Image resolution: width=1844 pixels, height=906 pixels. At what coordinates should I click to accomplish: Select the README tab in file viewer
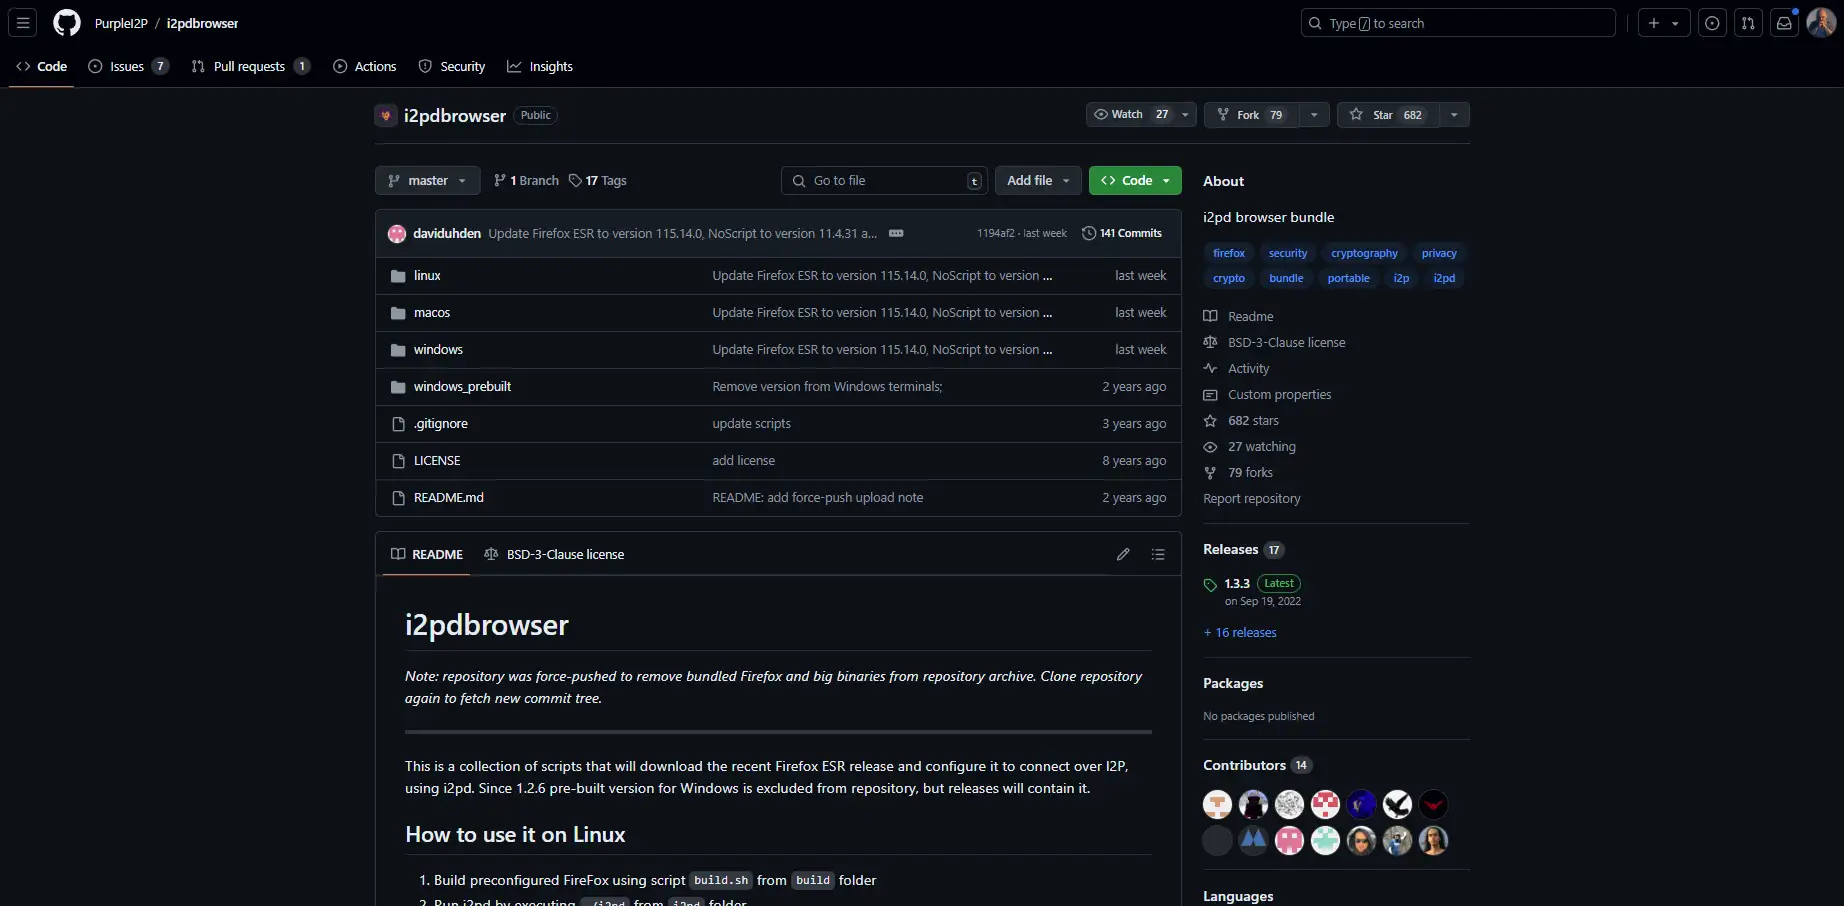tap(427, 554)
